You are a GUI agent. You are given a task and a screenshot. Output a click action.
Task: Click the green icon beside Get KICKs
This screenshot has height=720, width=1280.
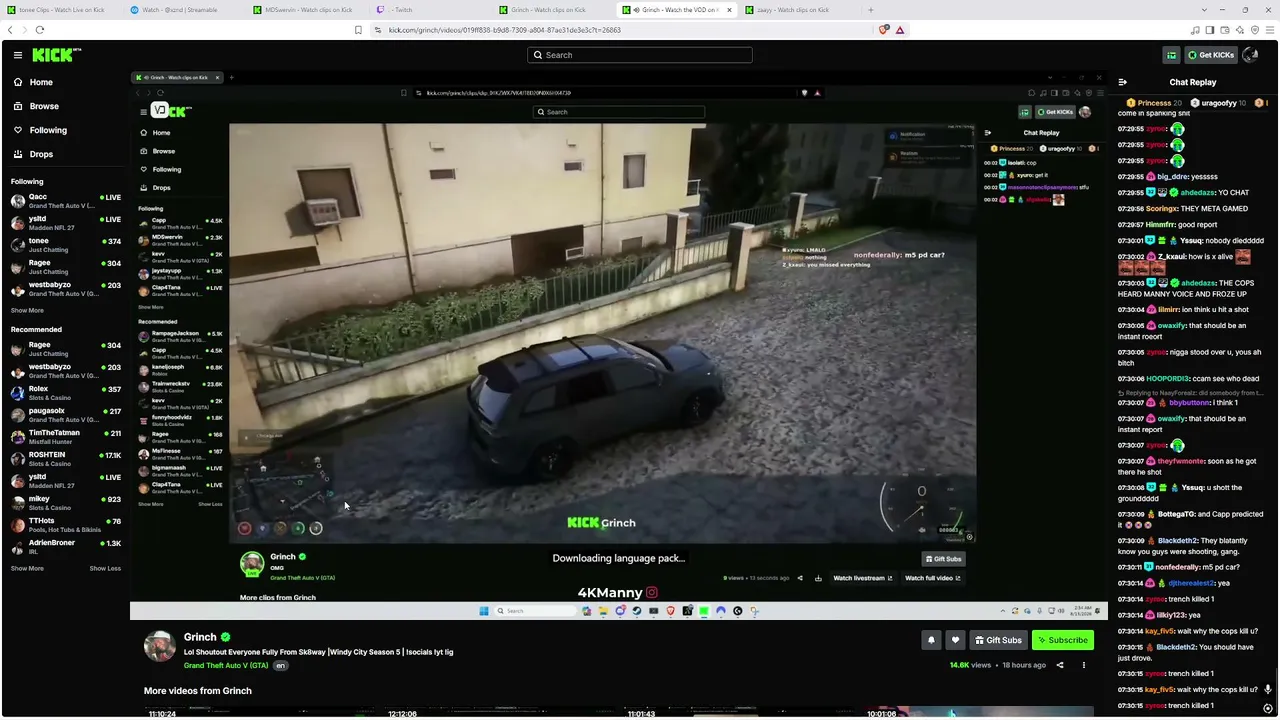pos(1171,55)
